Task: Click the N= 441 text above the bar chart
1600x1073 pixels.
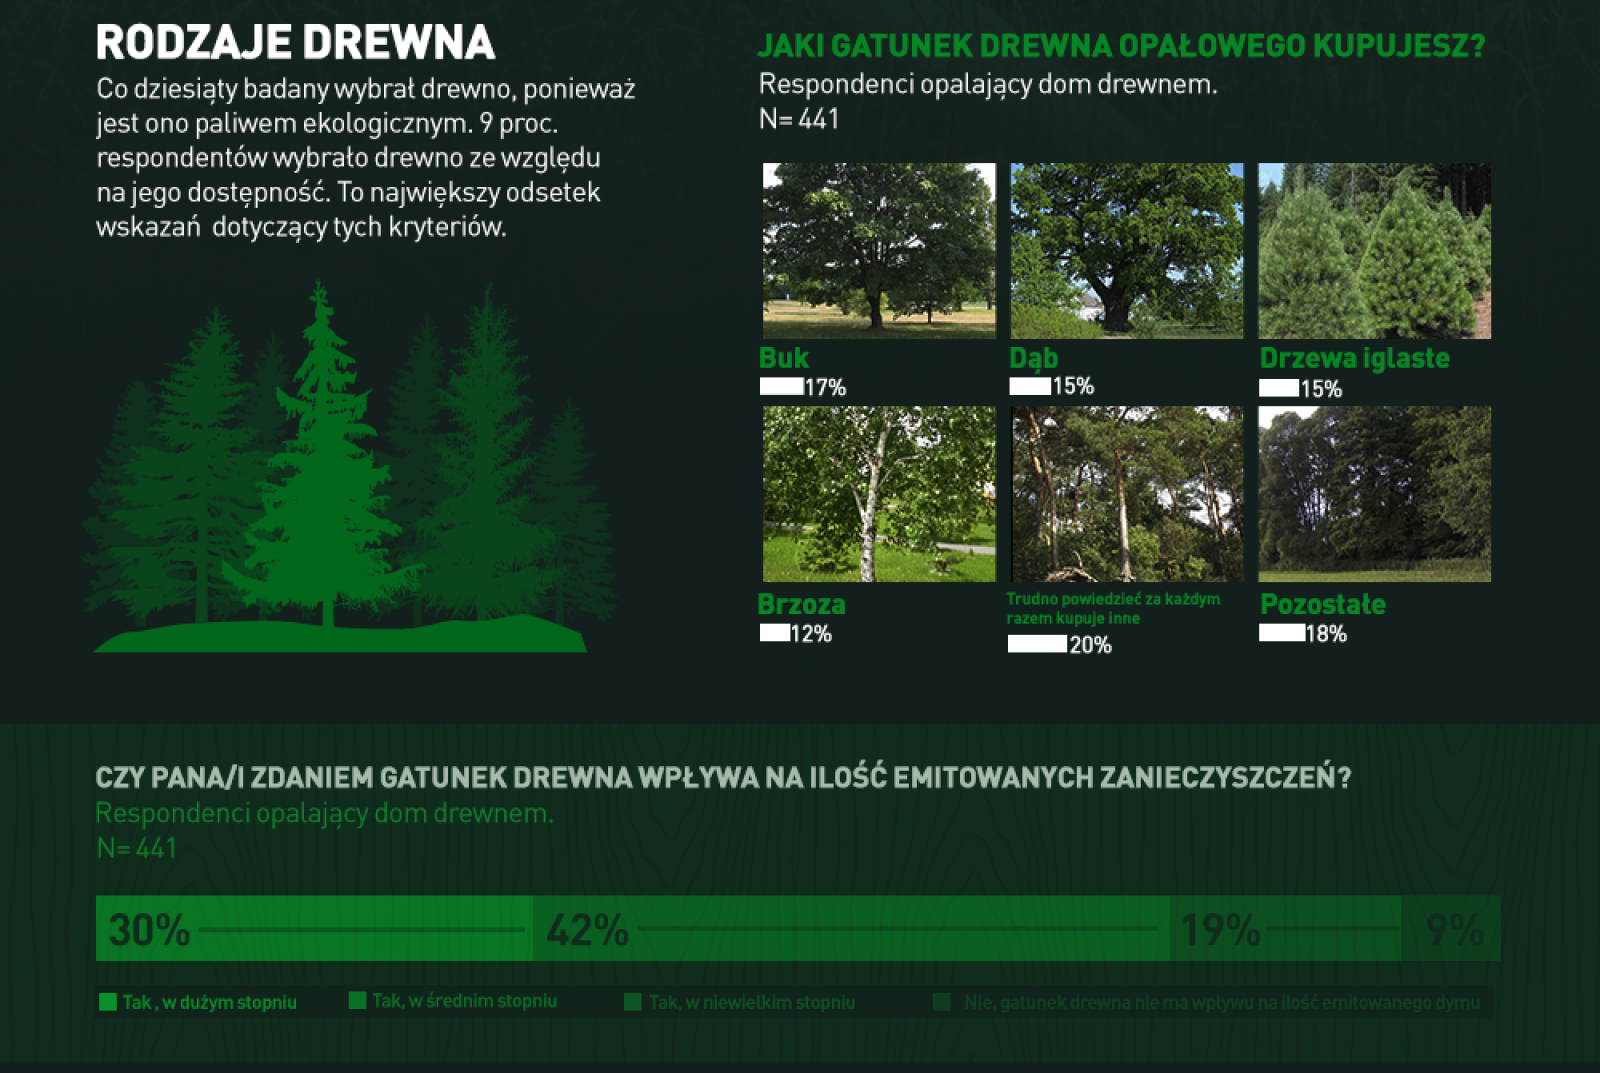Action: click(x=137, y=848)
